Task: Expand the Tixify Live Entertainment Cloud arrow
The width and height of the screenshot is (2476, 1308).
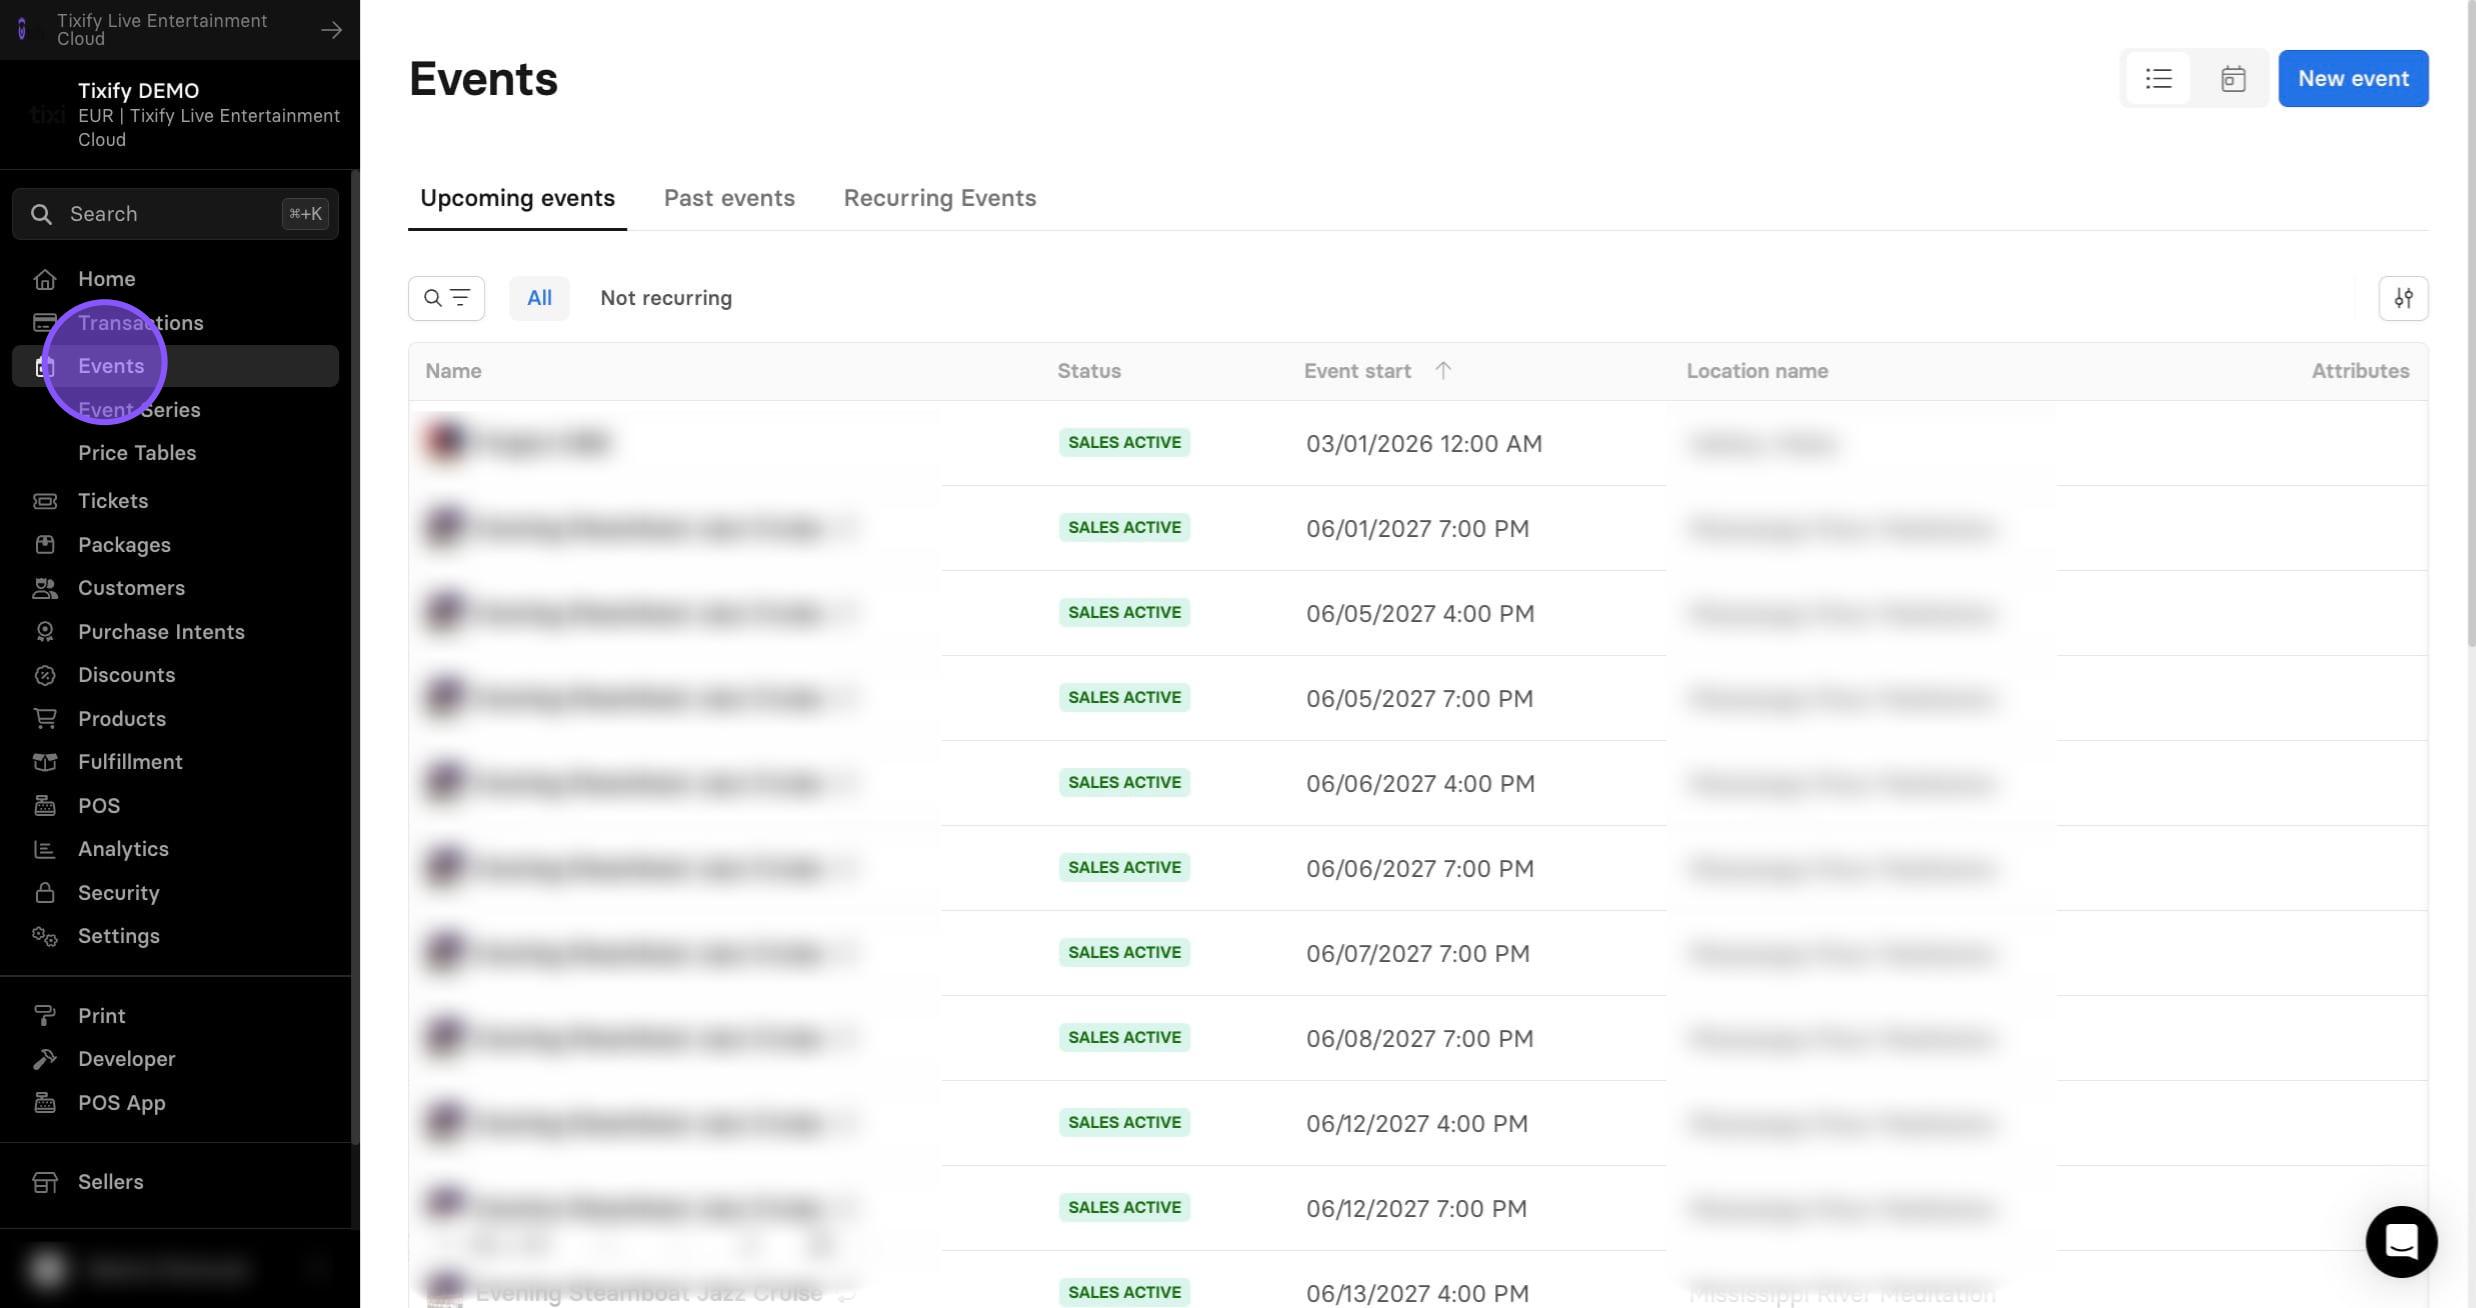Action: (331, 30)
